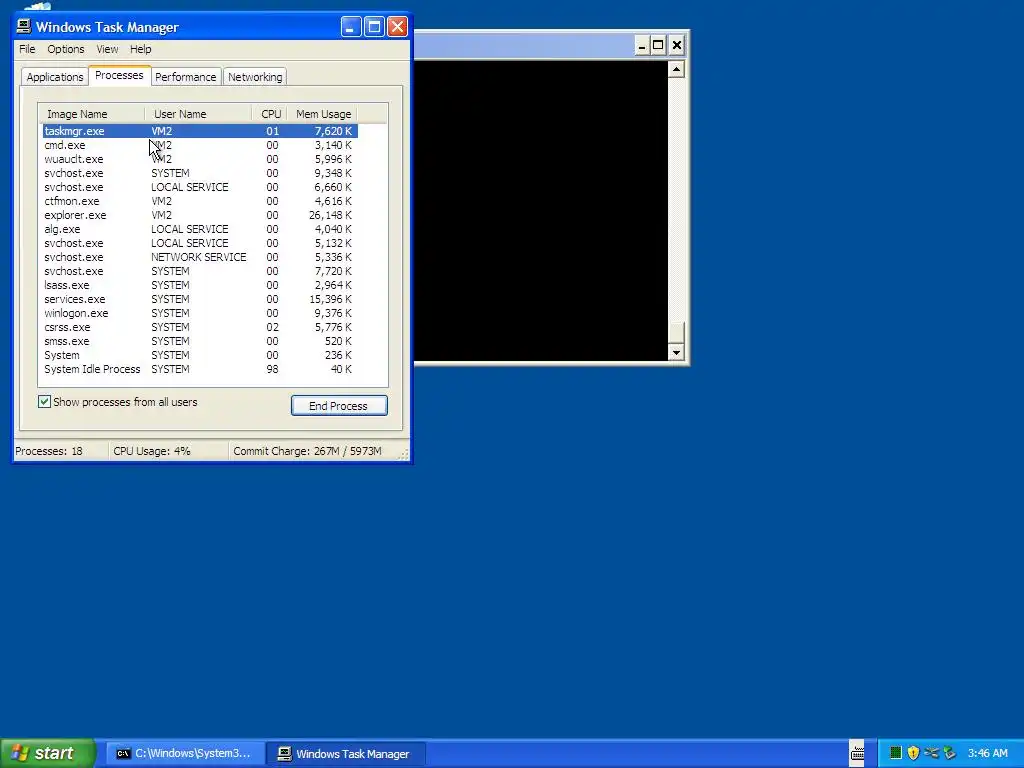Select the winlogon.exe process

tap(199, 313)
